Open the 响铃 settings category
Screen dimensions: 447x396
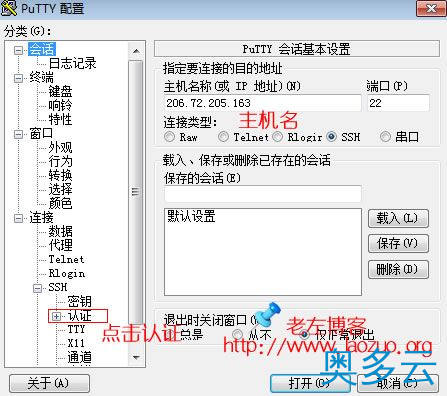pos(60,105)
